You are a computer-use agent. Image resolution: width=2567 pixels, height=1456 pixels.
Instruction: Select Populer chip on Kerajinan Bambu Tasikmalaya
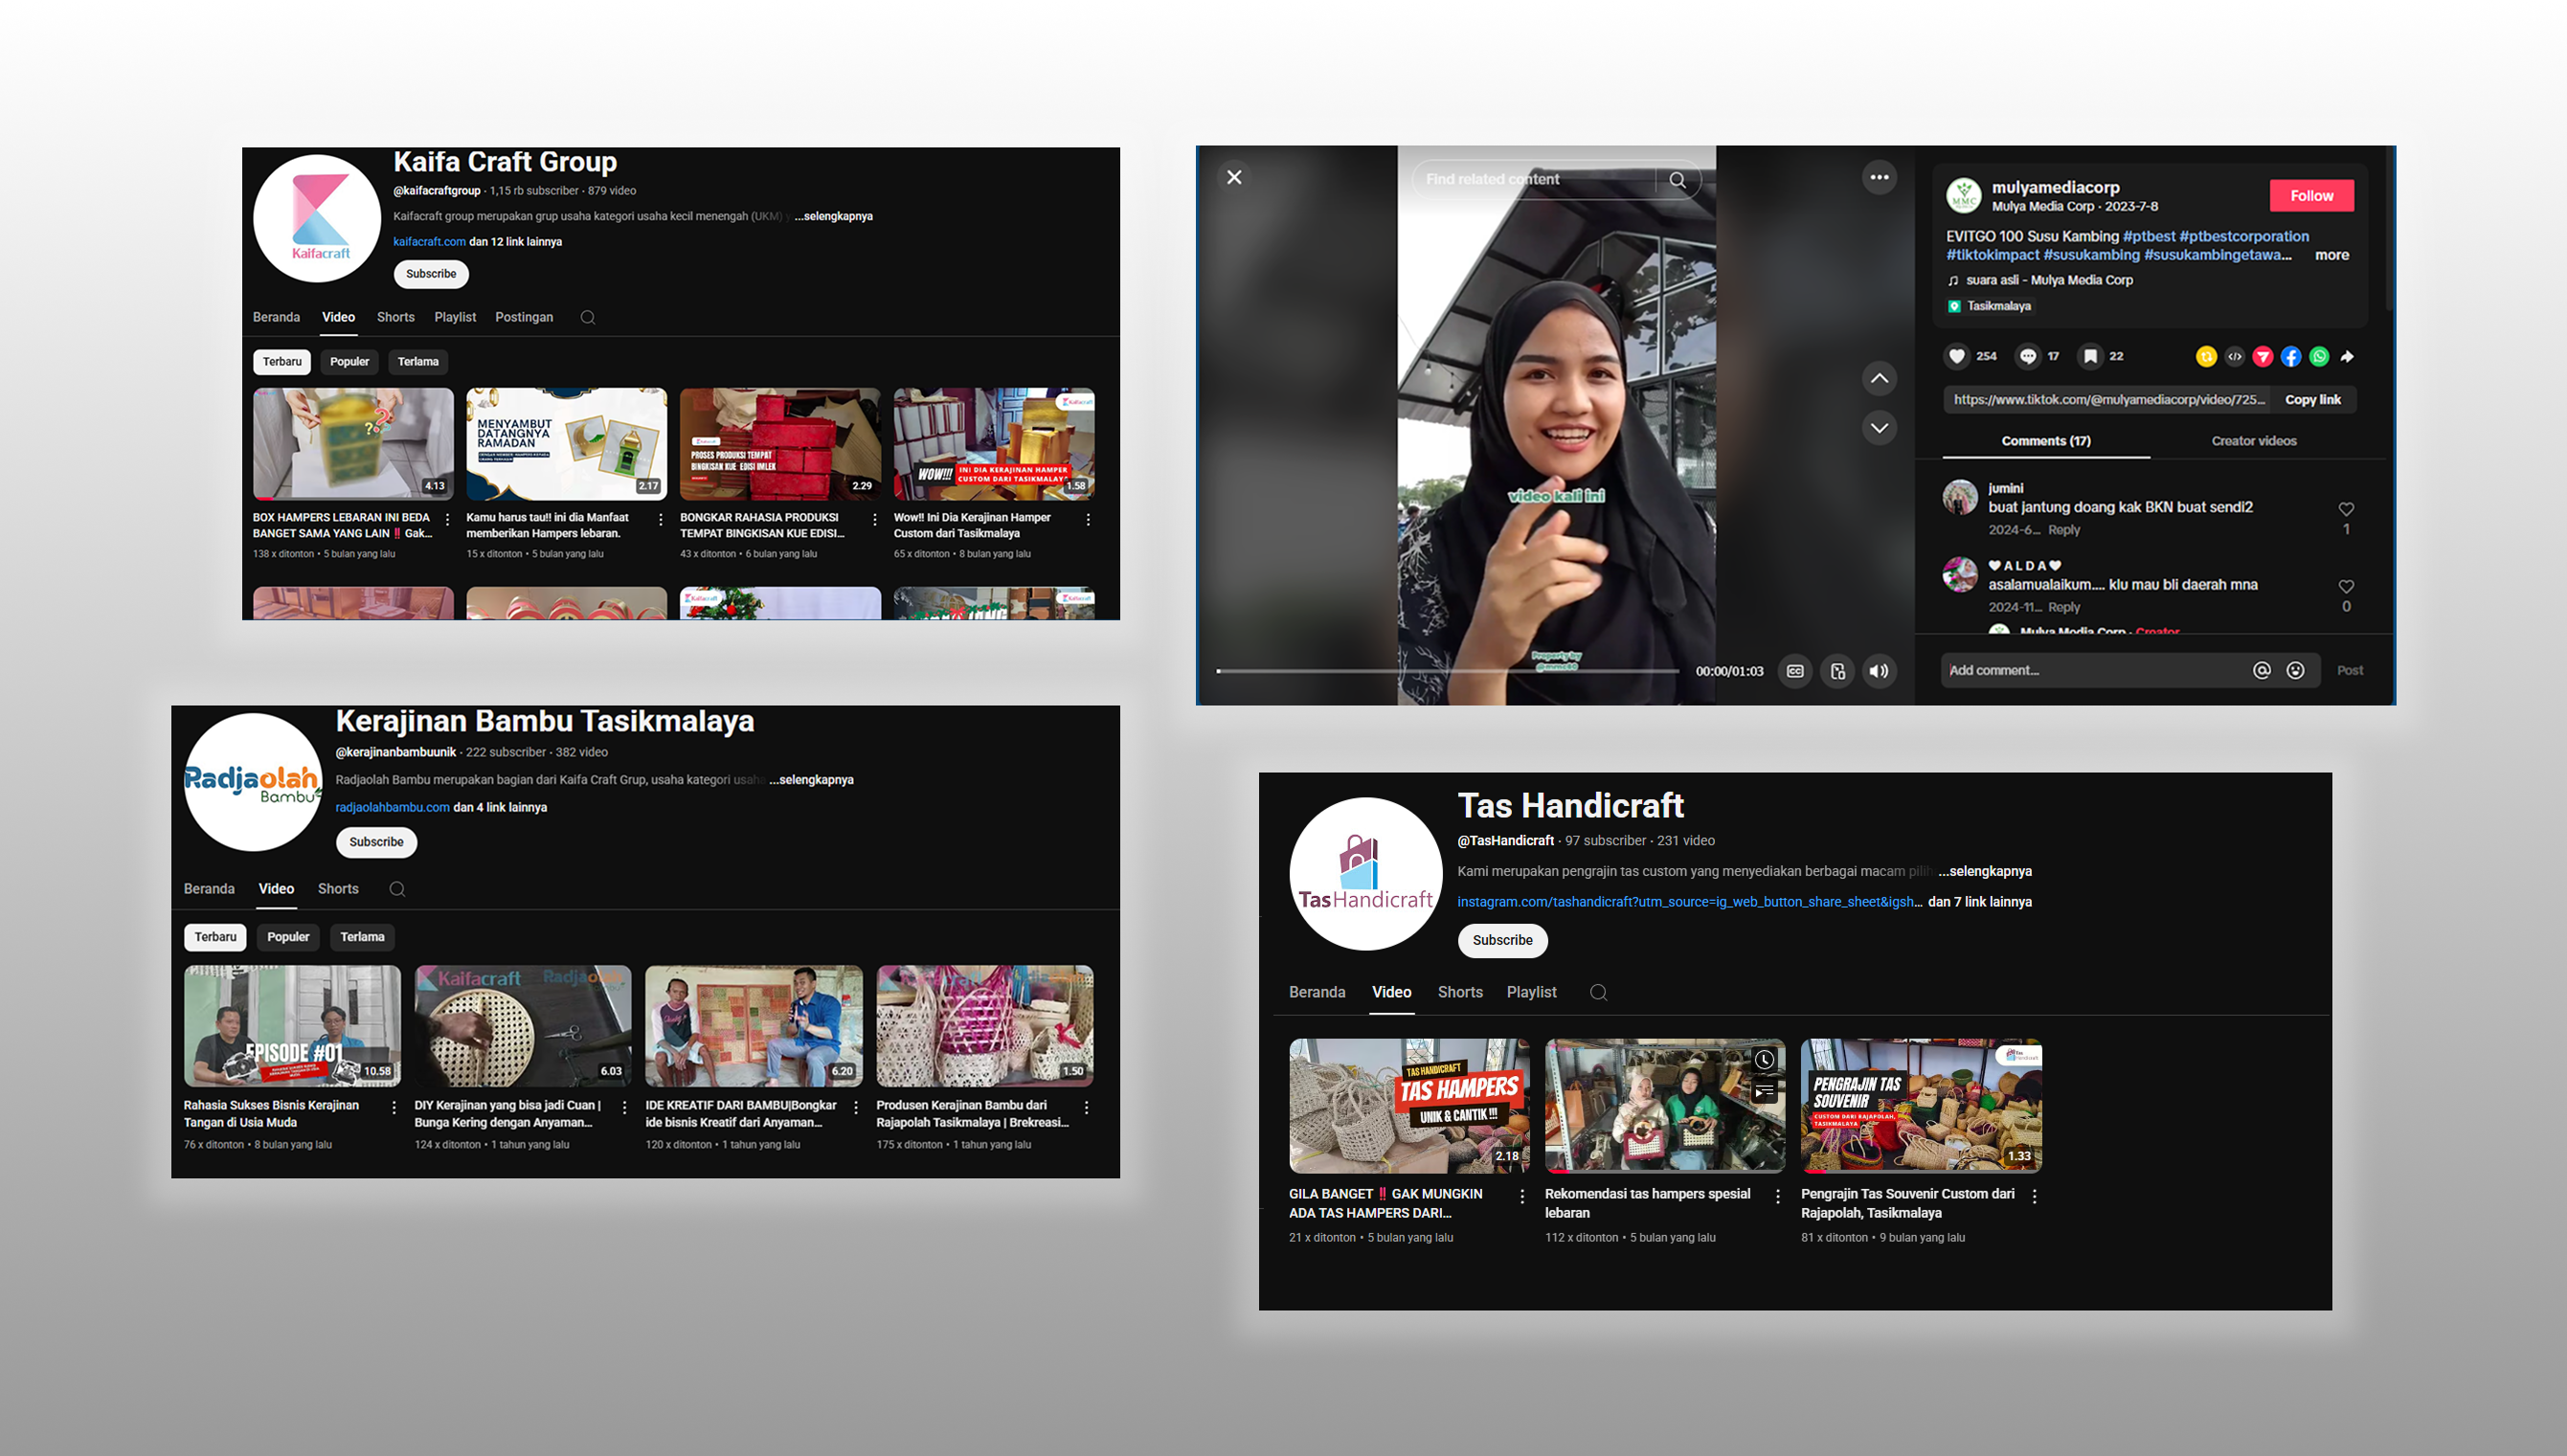pyautogui.click(x=287, y=937)
